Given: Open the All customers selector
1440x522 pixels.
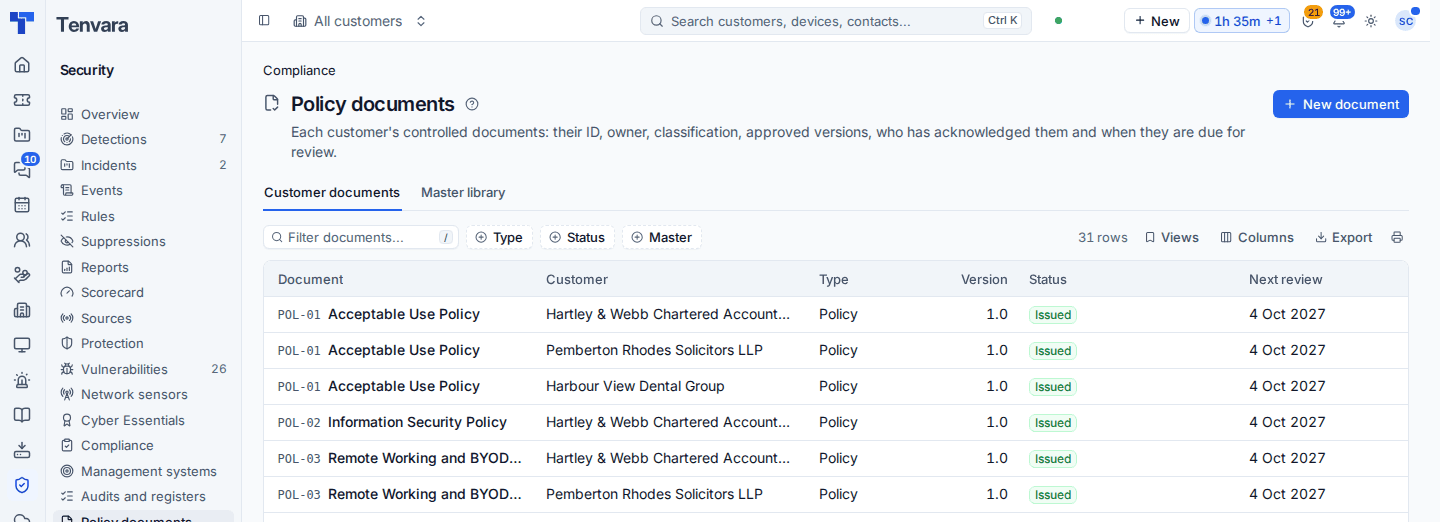Looking at the screenshot, I should tap(360, 21).
